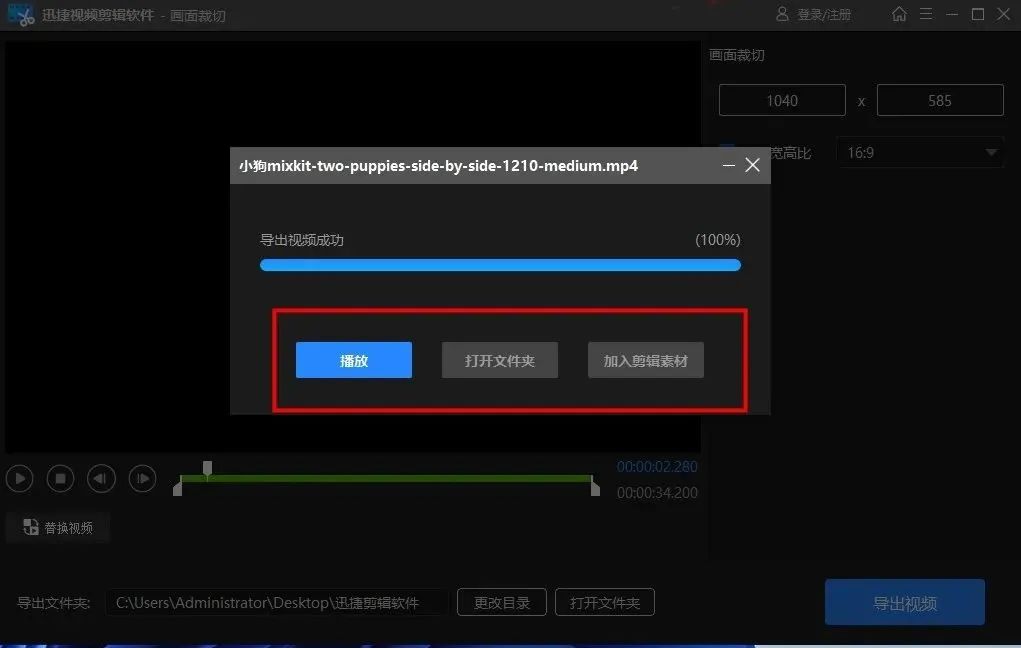The height and width of the screenshot is (648, 1021).
Task: Minimize the export progress dialog
Action: 728,165
